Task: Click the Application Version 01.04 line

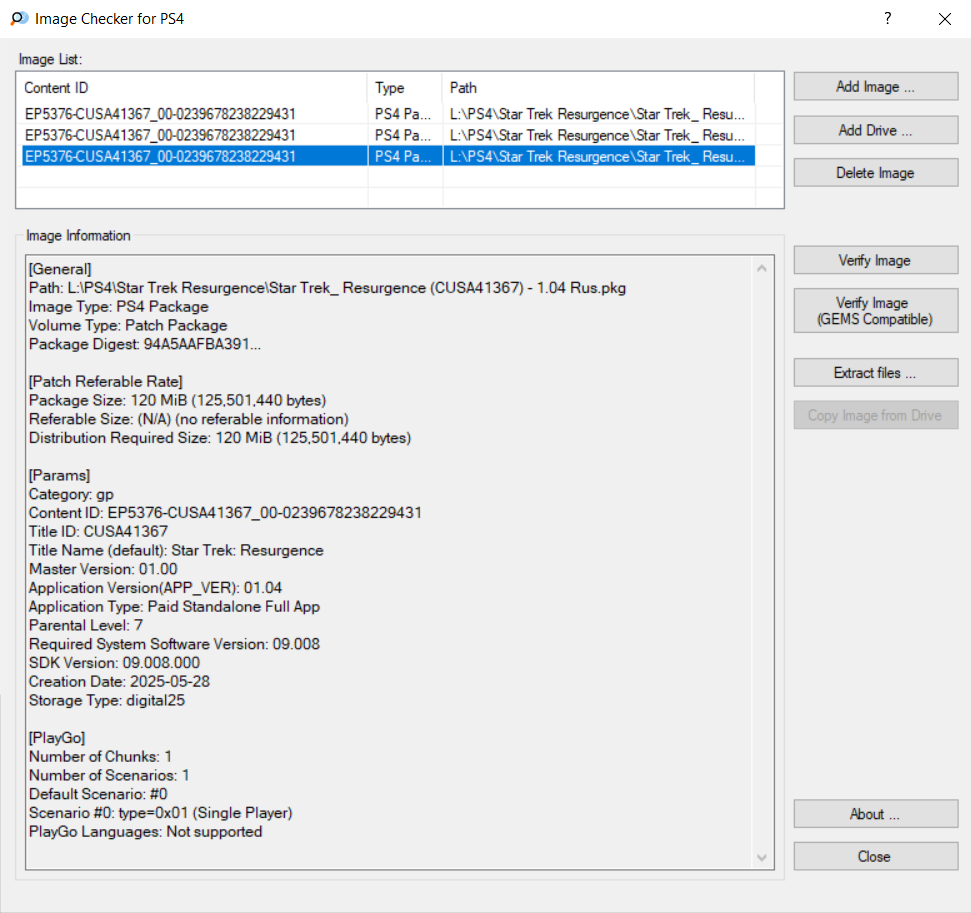Action: (x=155, y=588)
